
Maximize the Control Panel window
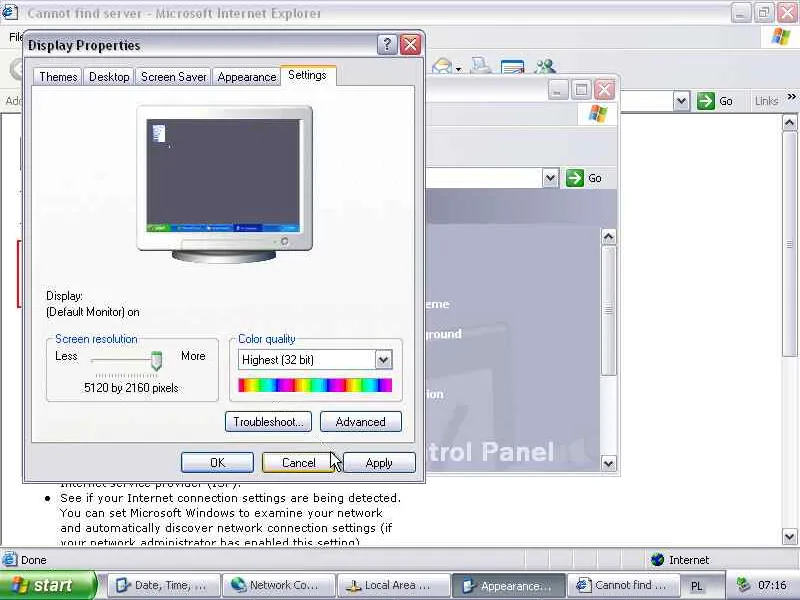pyautogui.click(x=581, y=90)
